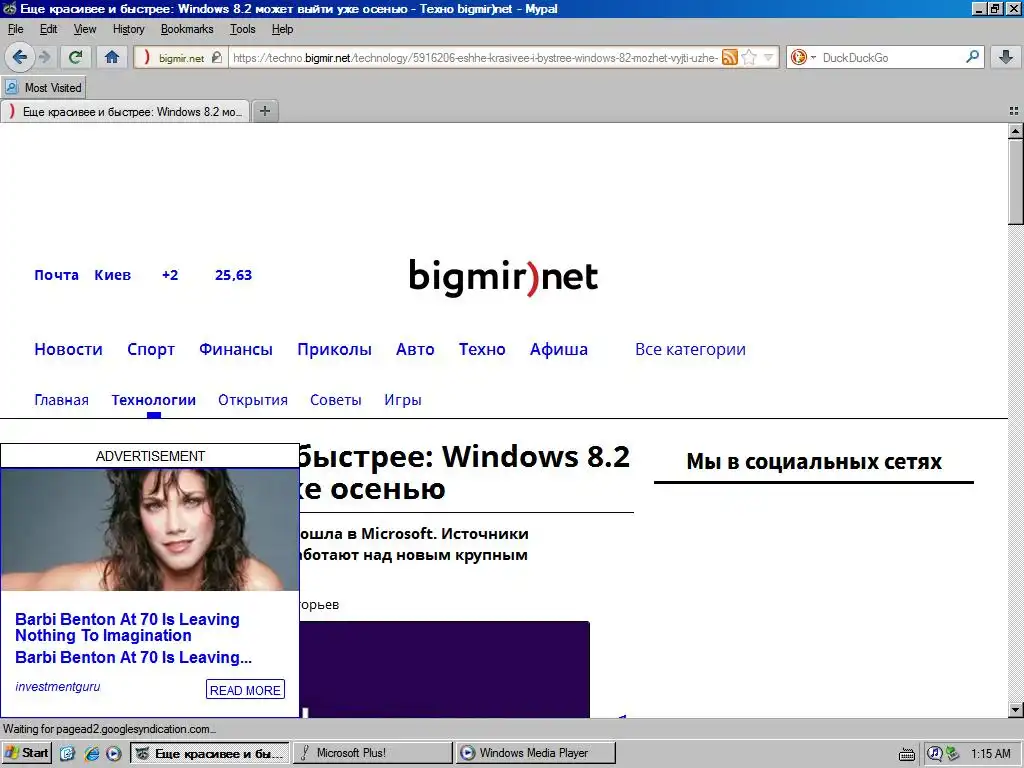The image size is (1024, 768).
Task: Click the scrollbar down arrow
Action: pos(1015,709)
